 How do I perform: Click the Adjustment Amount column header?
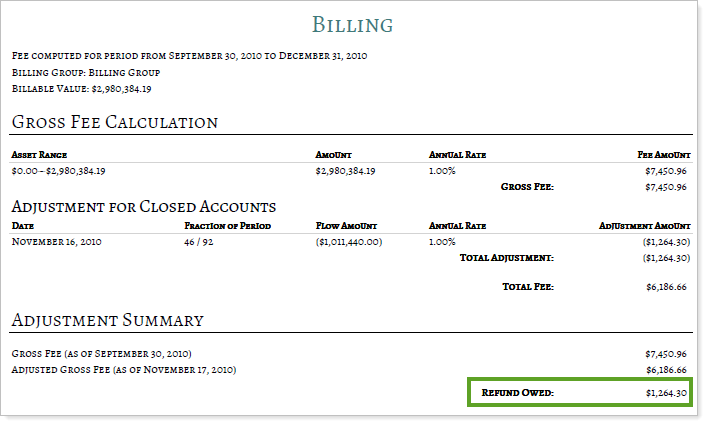pyautogui.click(x=644, y=226)
